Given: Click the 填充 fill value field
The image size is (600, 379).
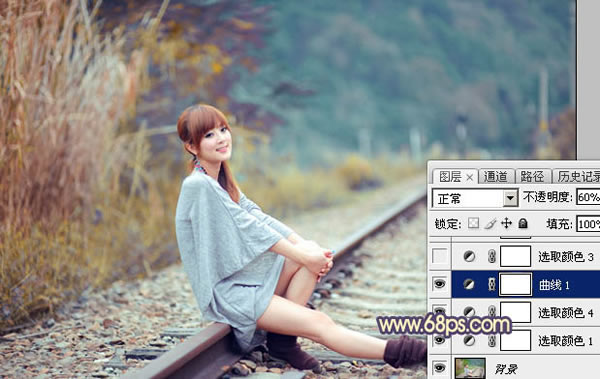Looking at the screenshot, I should [588, 224].
